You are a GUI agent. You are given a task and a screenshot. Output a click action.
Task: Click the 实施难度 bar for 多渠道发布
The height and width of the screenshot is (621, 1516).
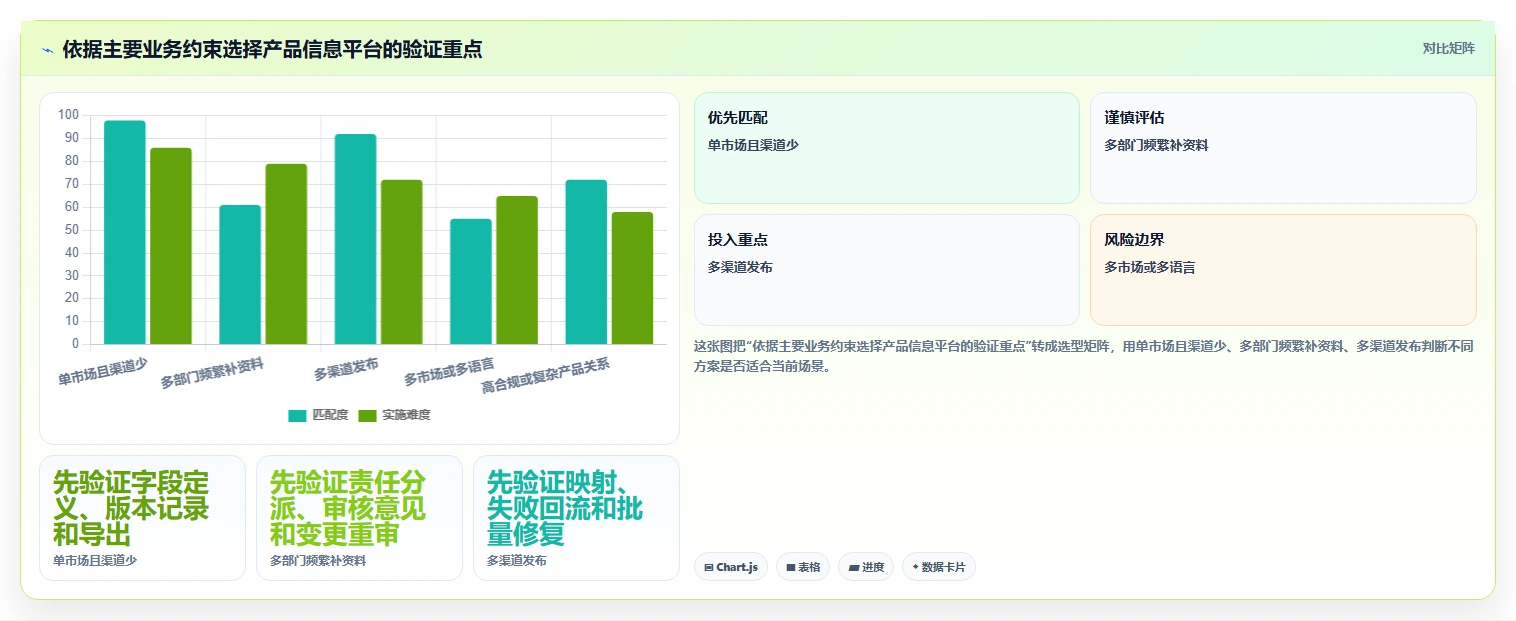402,262
